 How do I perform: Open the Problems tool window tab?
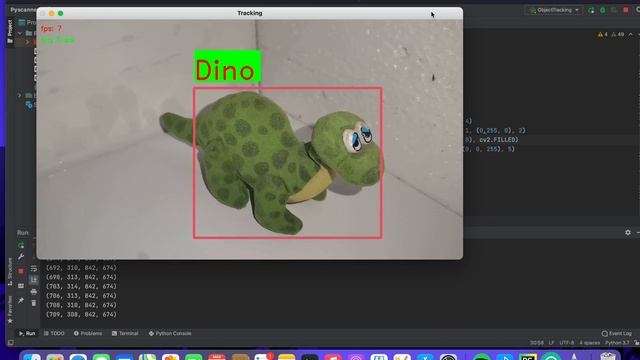[88, 333]
